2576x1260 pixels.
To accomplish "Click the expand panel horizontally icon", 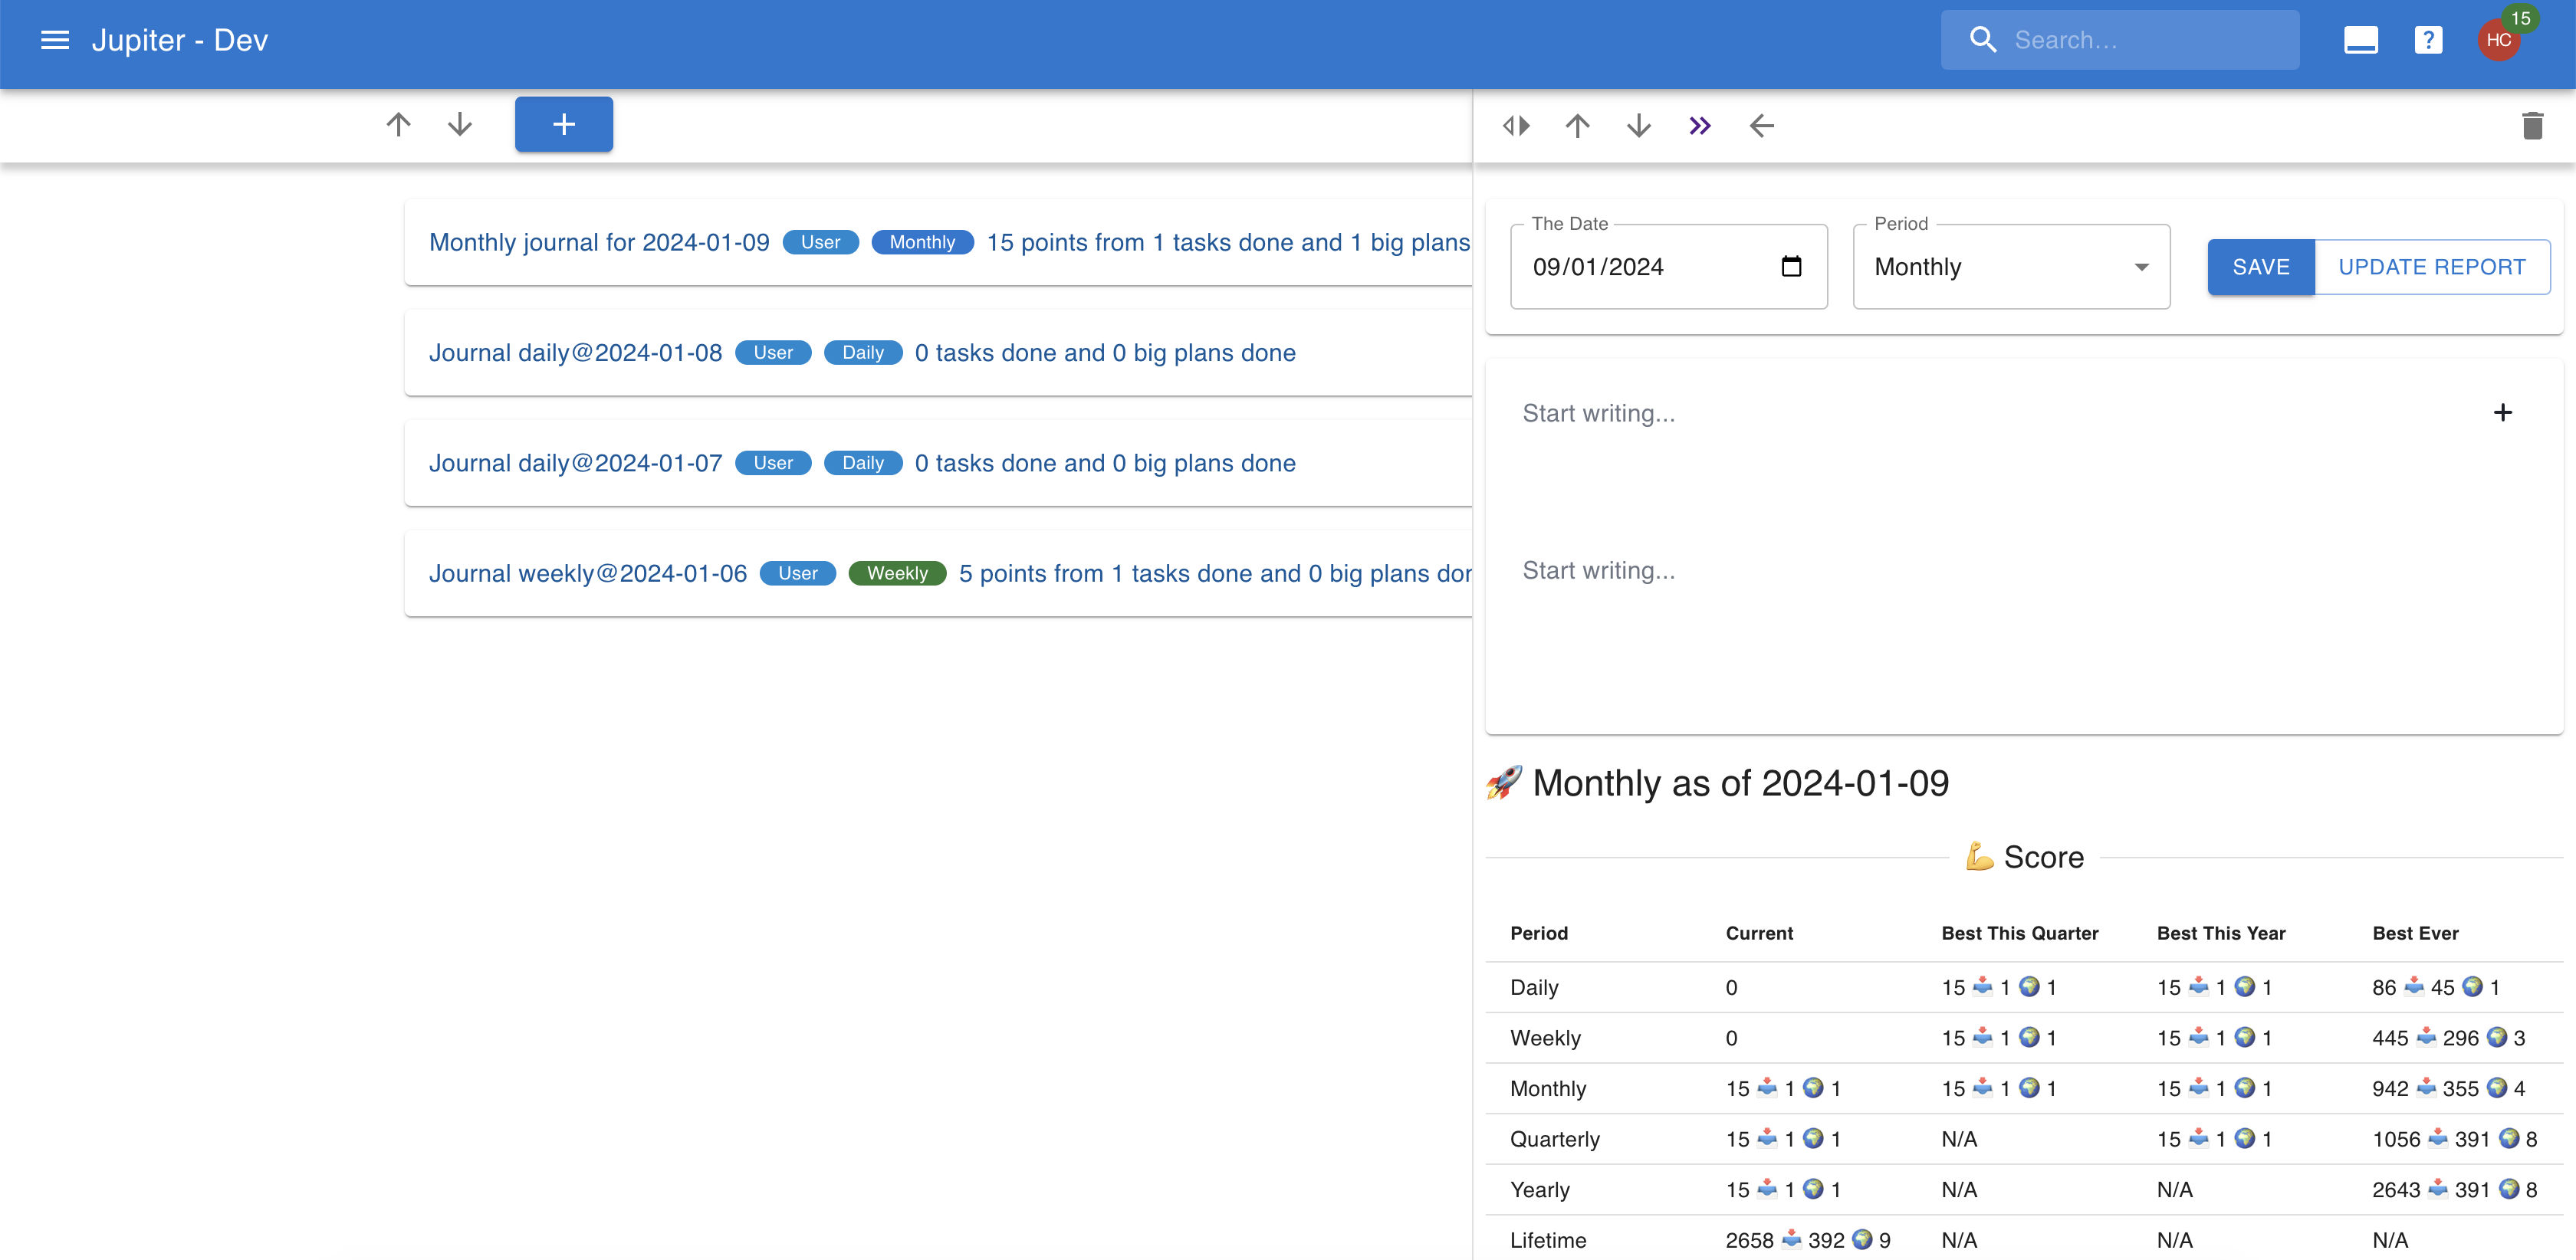I will point(1516,126).
